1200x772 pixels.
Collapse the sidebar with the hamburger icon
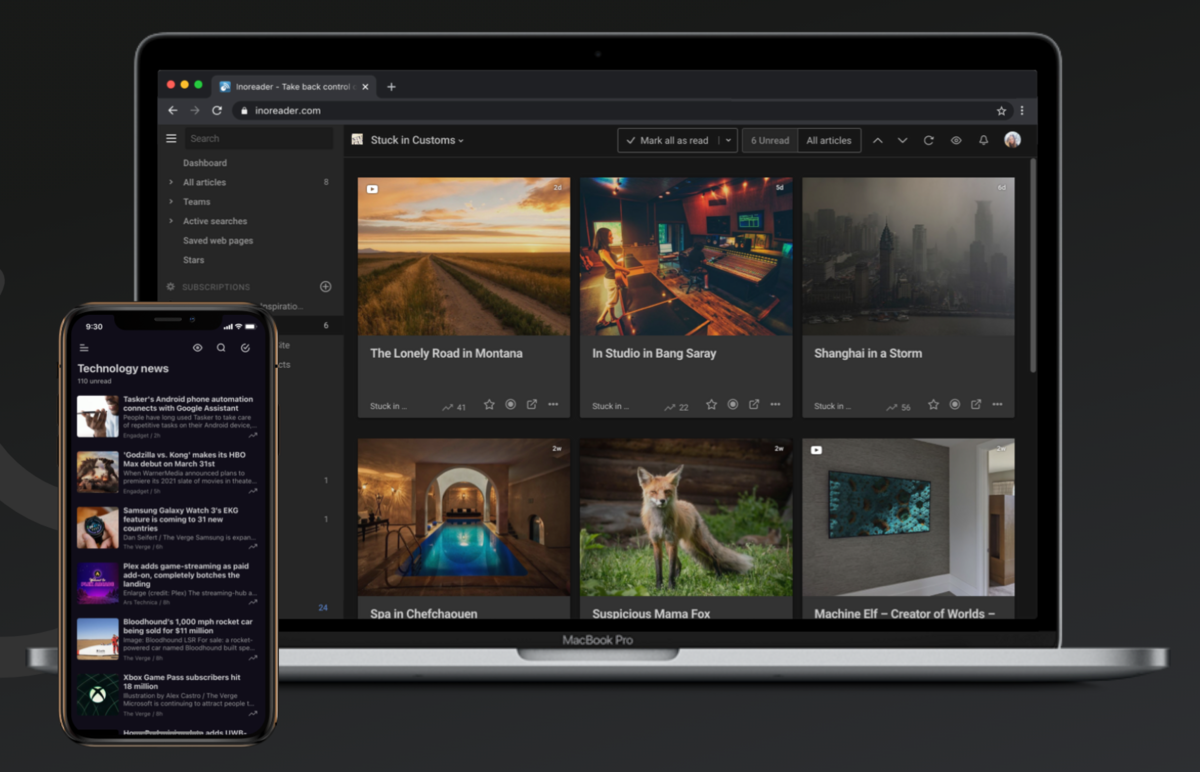point(171,138)
